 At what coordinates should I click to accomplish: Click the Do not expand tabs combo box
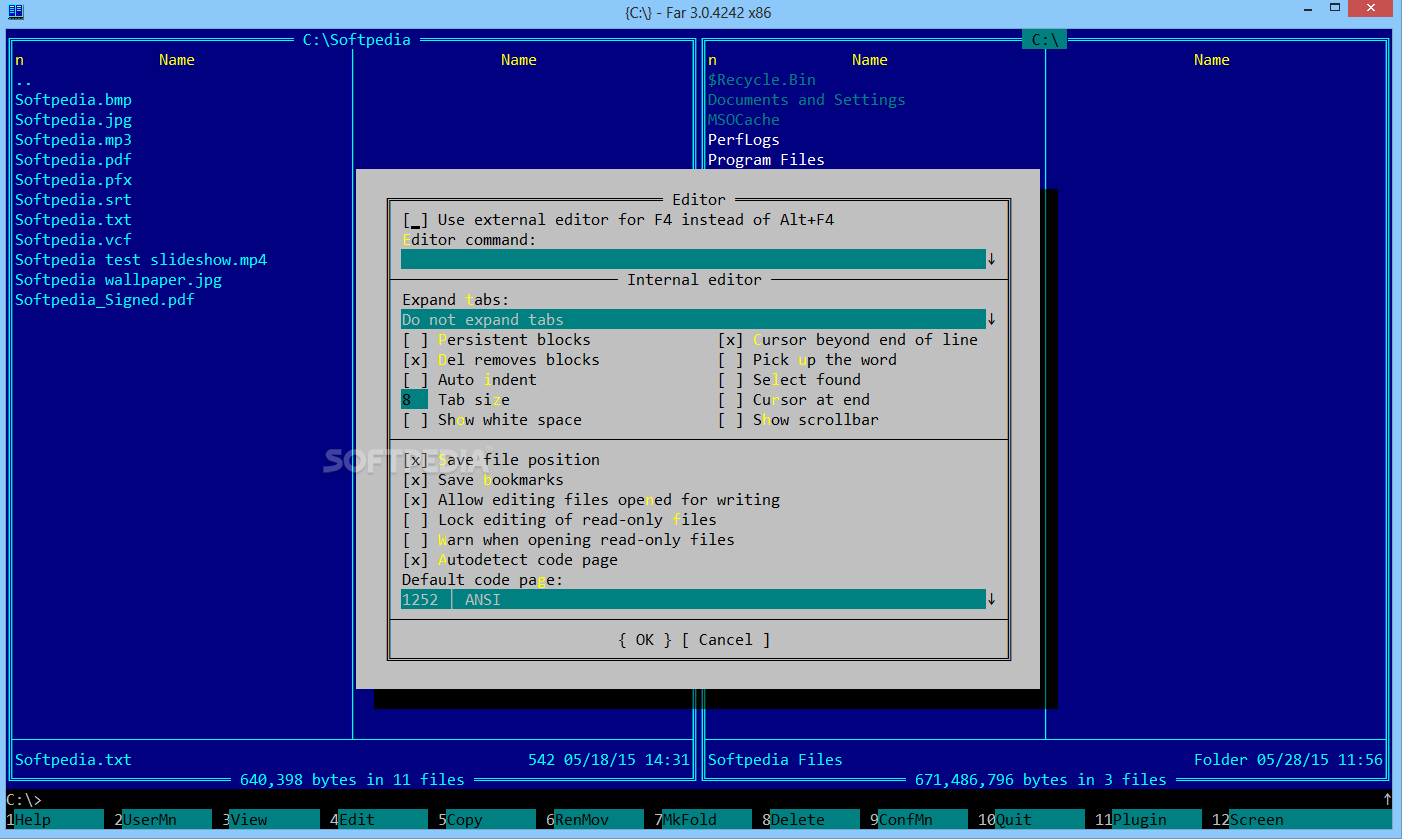(x=693, y=320)
